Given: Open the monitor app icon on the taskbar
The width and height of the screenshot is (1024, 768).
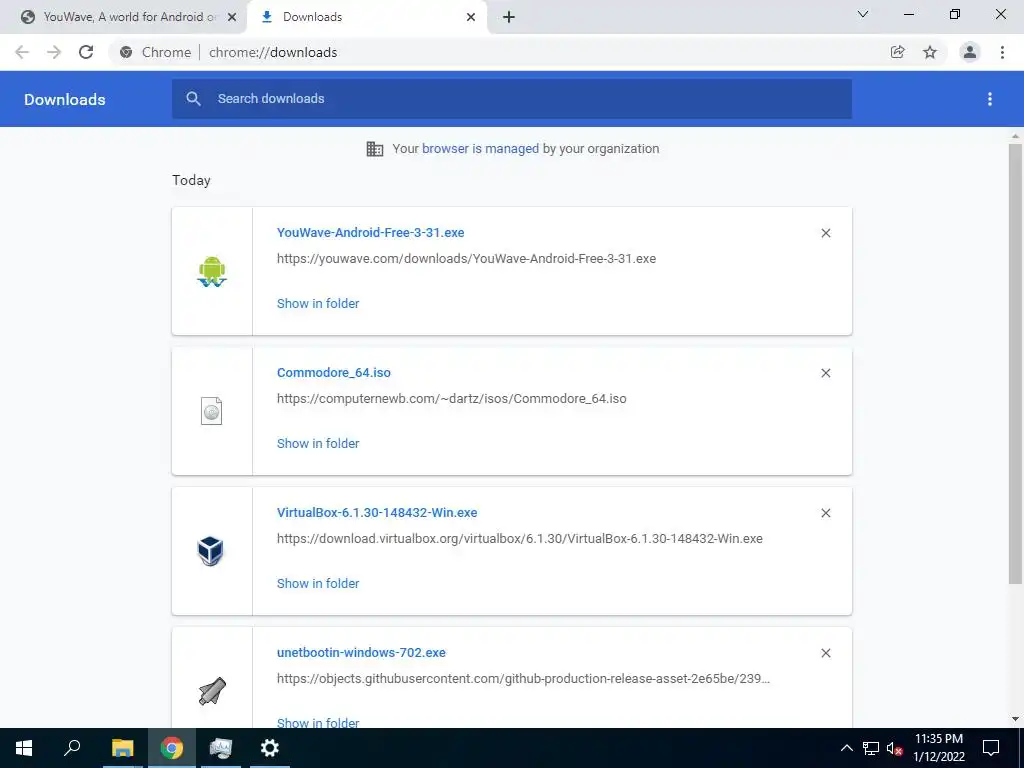Looking at the screenshot, I should click(221, 748).
